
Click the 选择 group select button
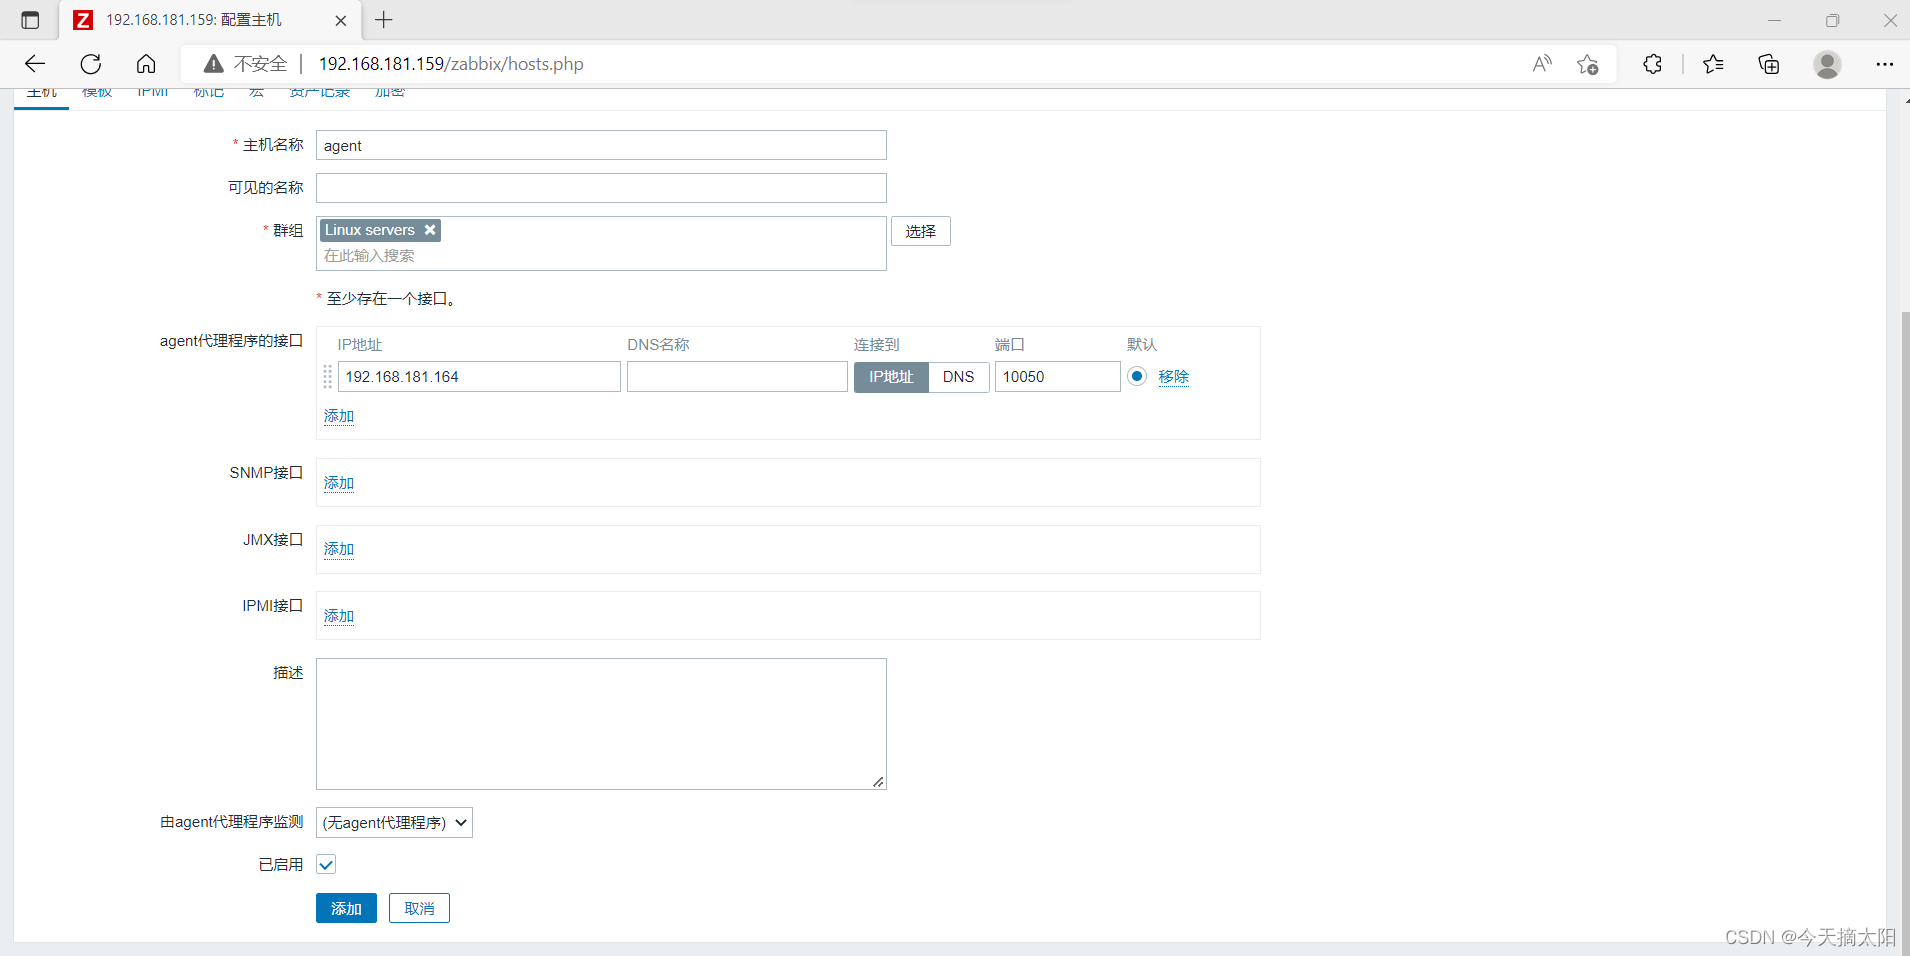[921, 231]
